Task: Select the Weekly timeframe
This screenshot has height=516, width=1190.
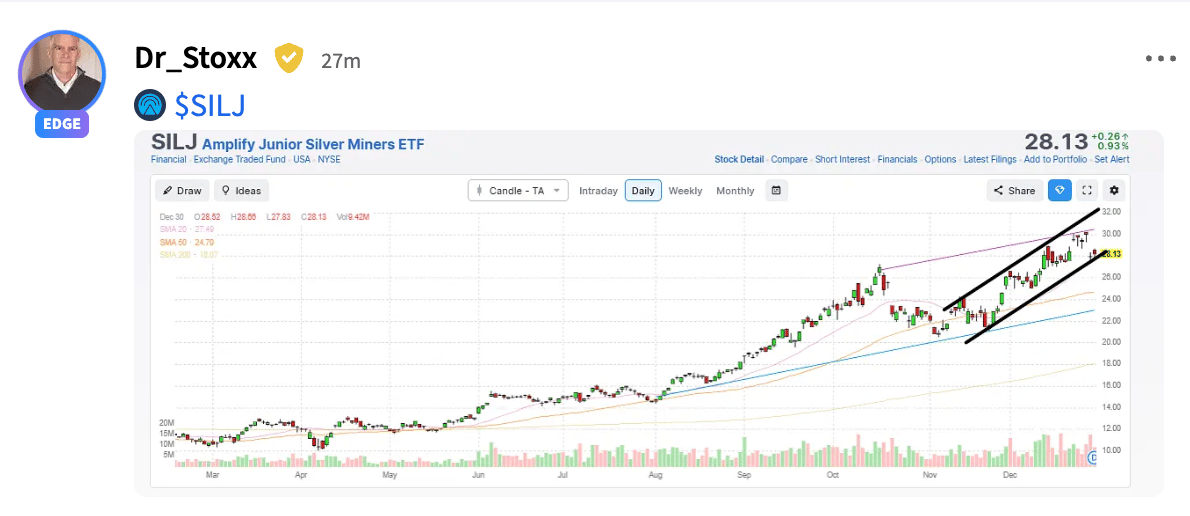Action: click(685, 190)
